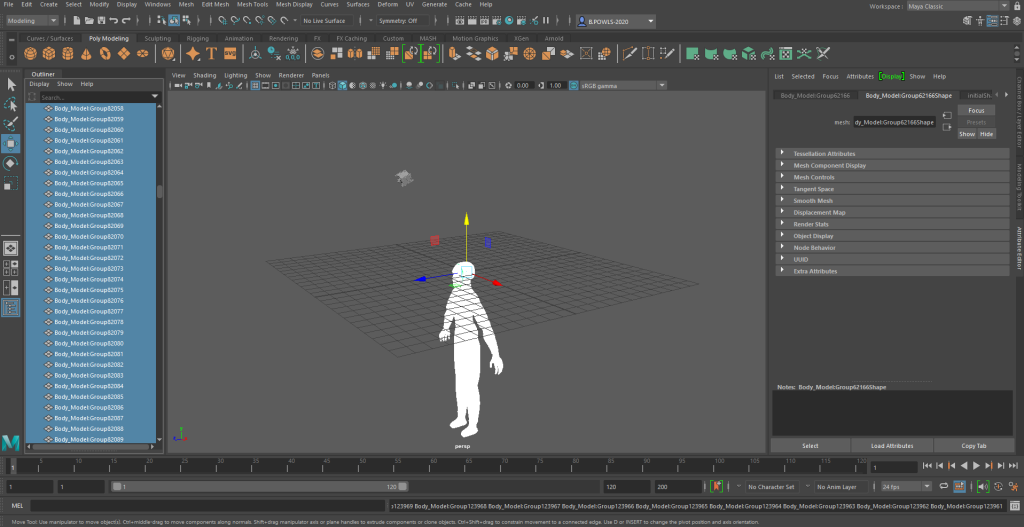The width and height of the screenshot is (1024, 527).
Task: Click the Load Attributes button
Action: [892, 445]
